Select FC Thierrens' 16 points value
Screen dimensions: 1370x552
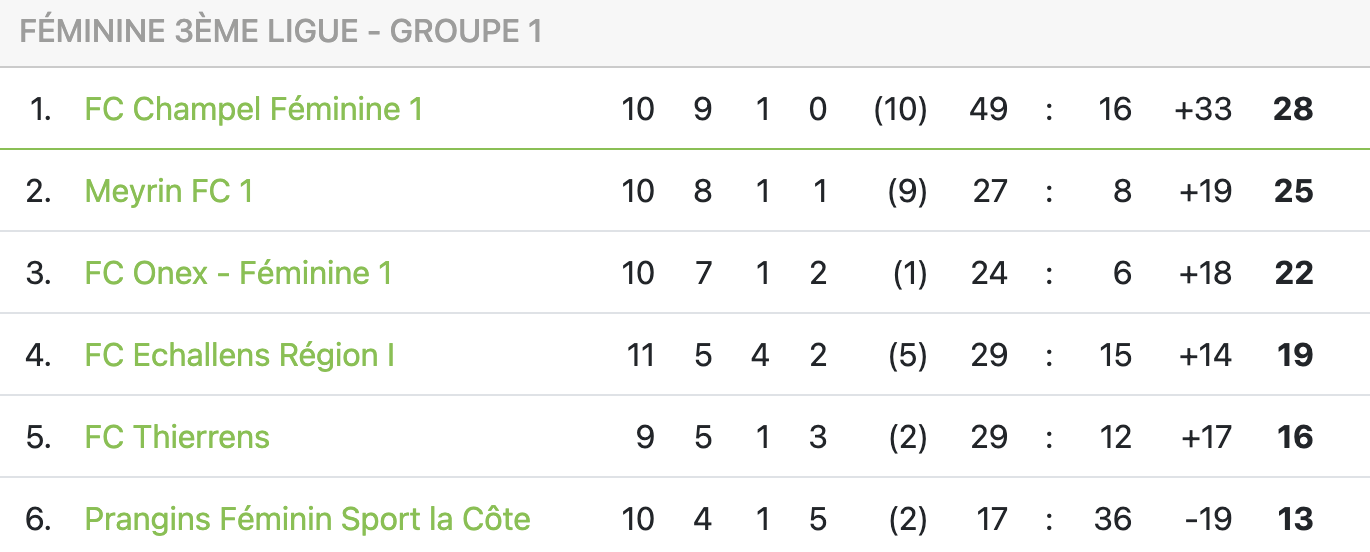[1295, 437]
